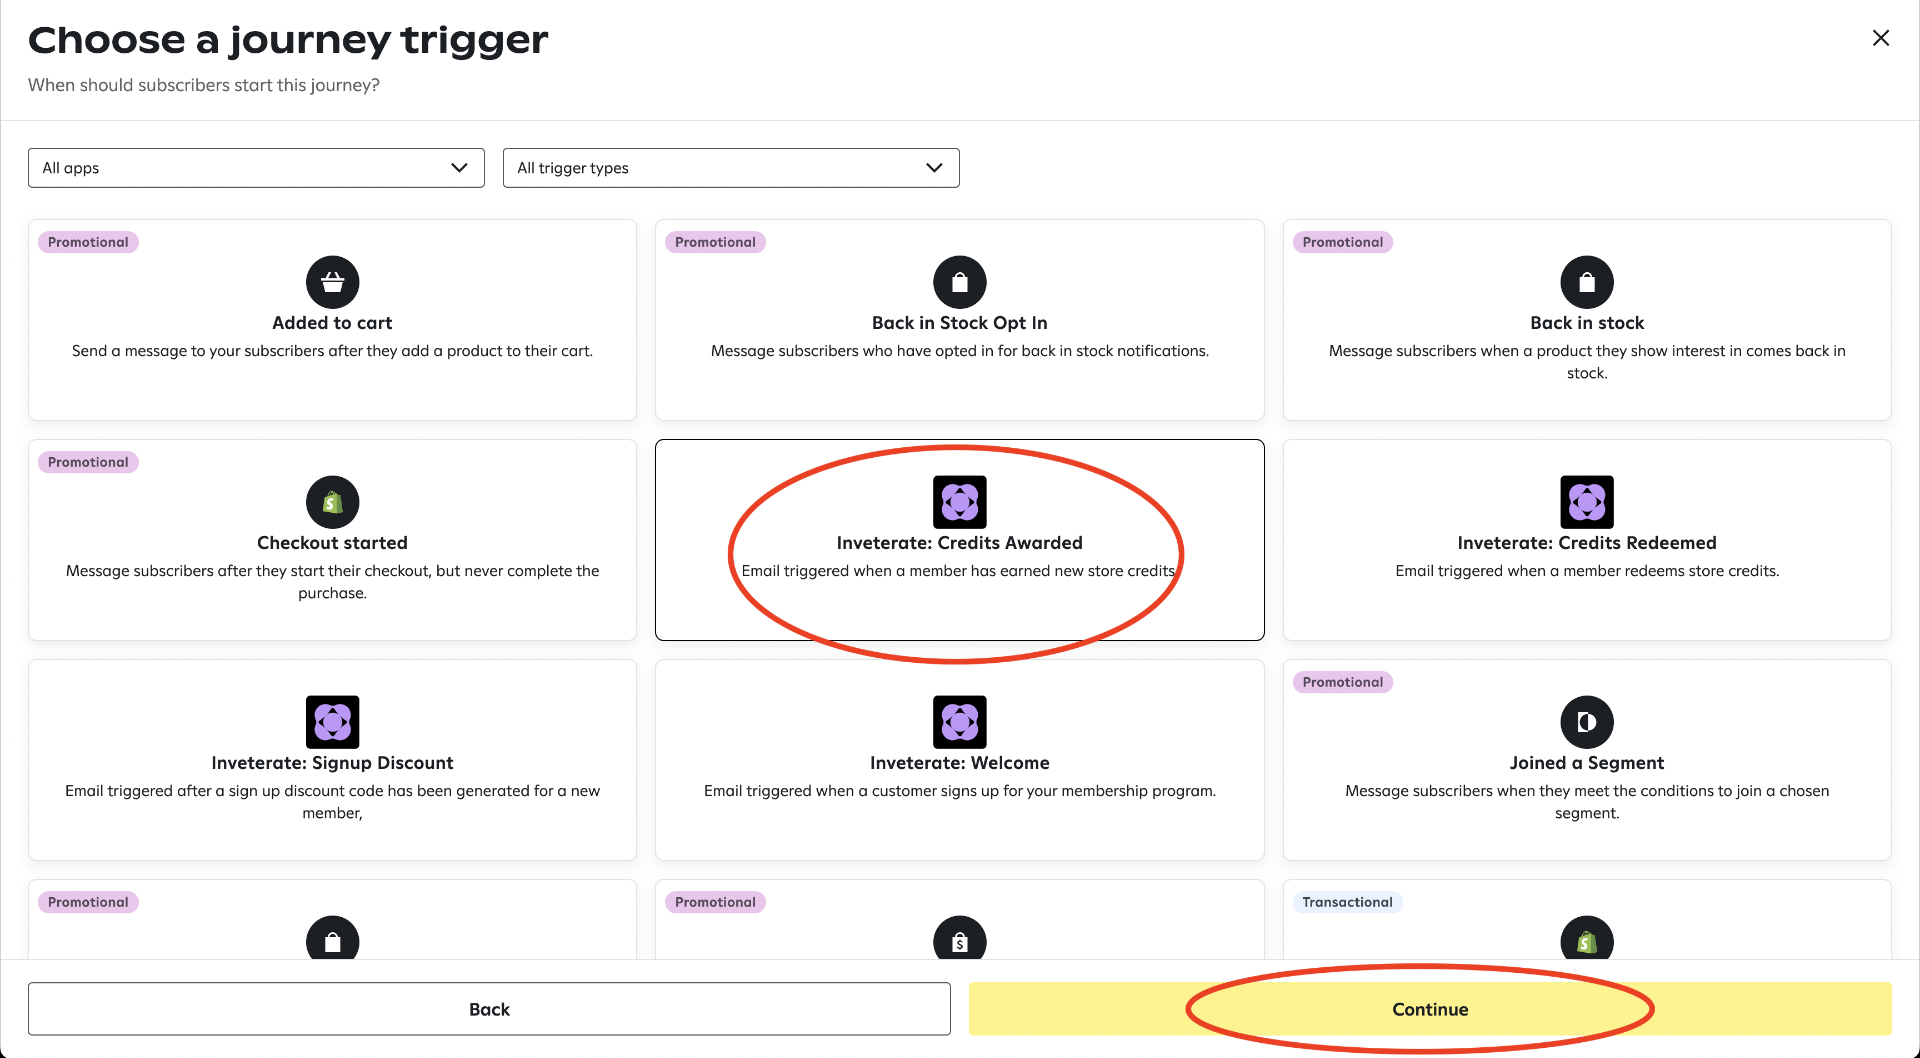The height and width of the screenshot is (1058, 1920).
Task: Click the Added to cart basket icon
Action: (332, 282)
